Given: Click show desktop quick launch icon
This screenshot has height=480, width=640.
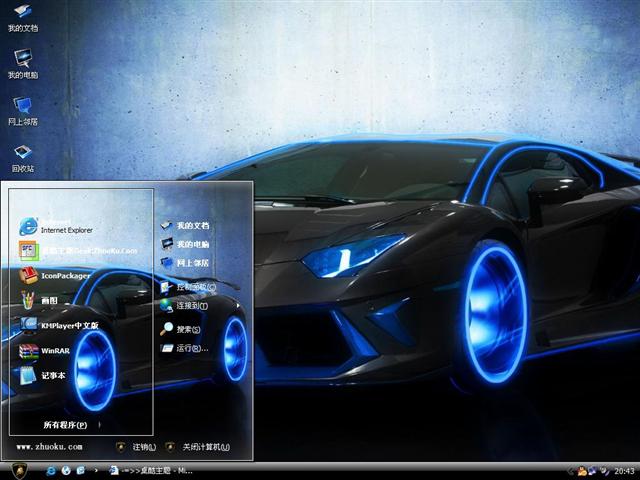Looking at the screenshot, I should click(x=80, y=471).
